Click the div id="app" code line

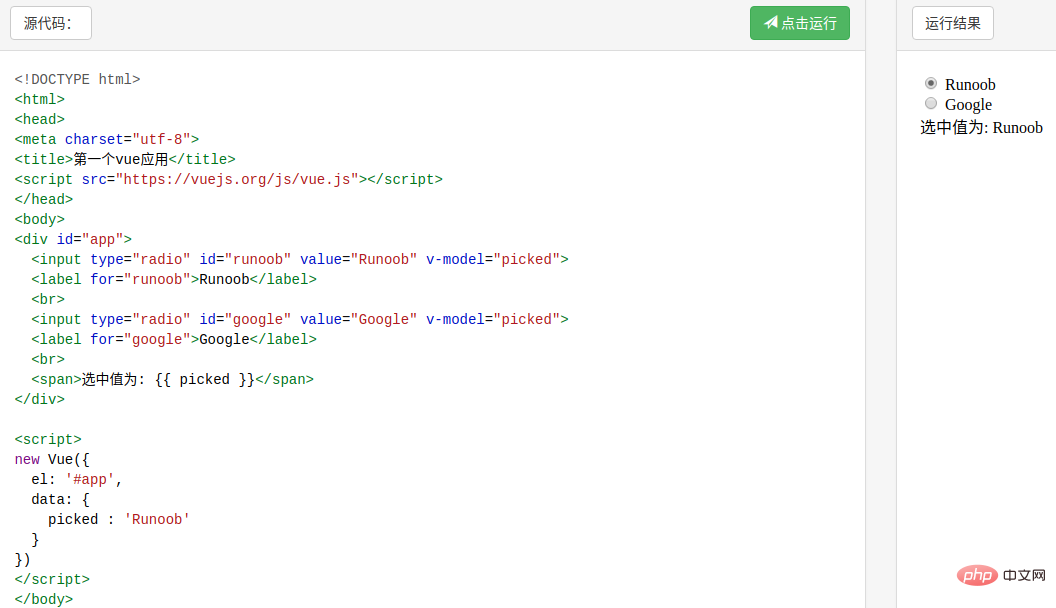tap(73, 239)
